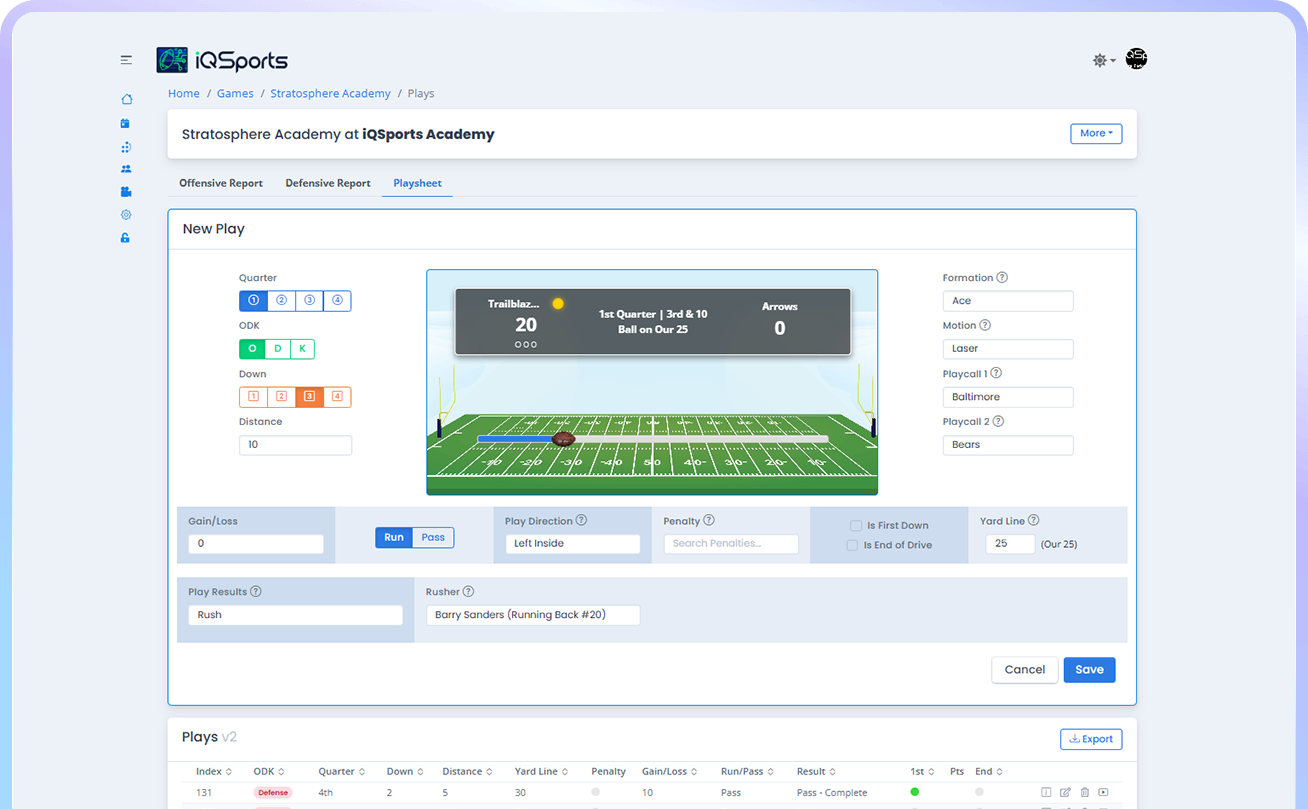Viewport: 1308px width, 809px height.
Task: Switch to the Defensive Report tab
Action: pyautogui.click(x=328, y=184)
